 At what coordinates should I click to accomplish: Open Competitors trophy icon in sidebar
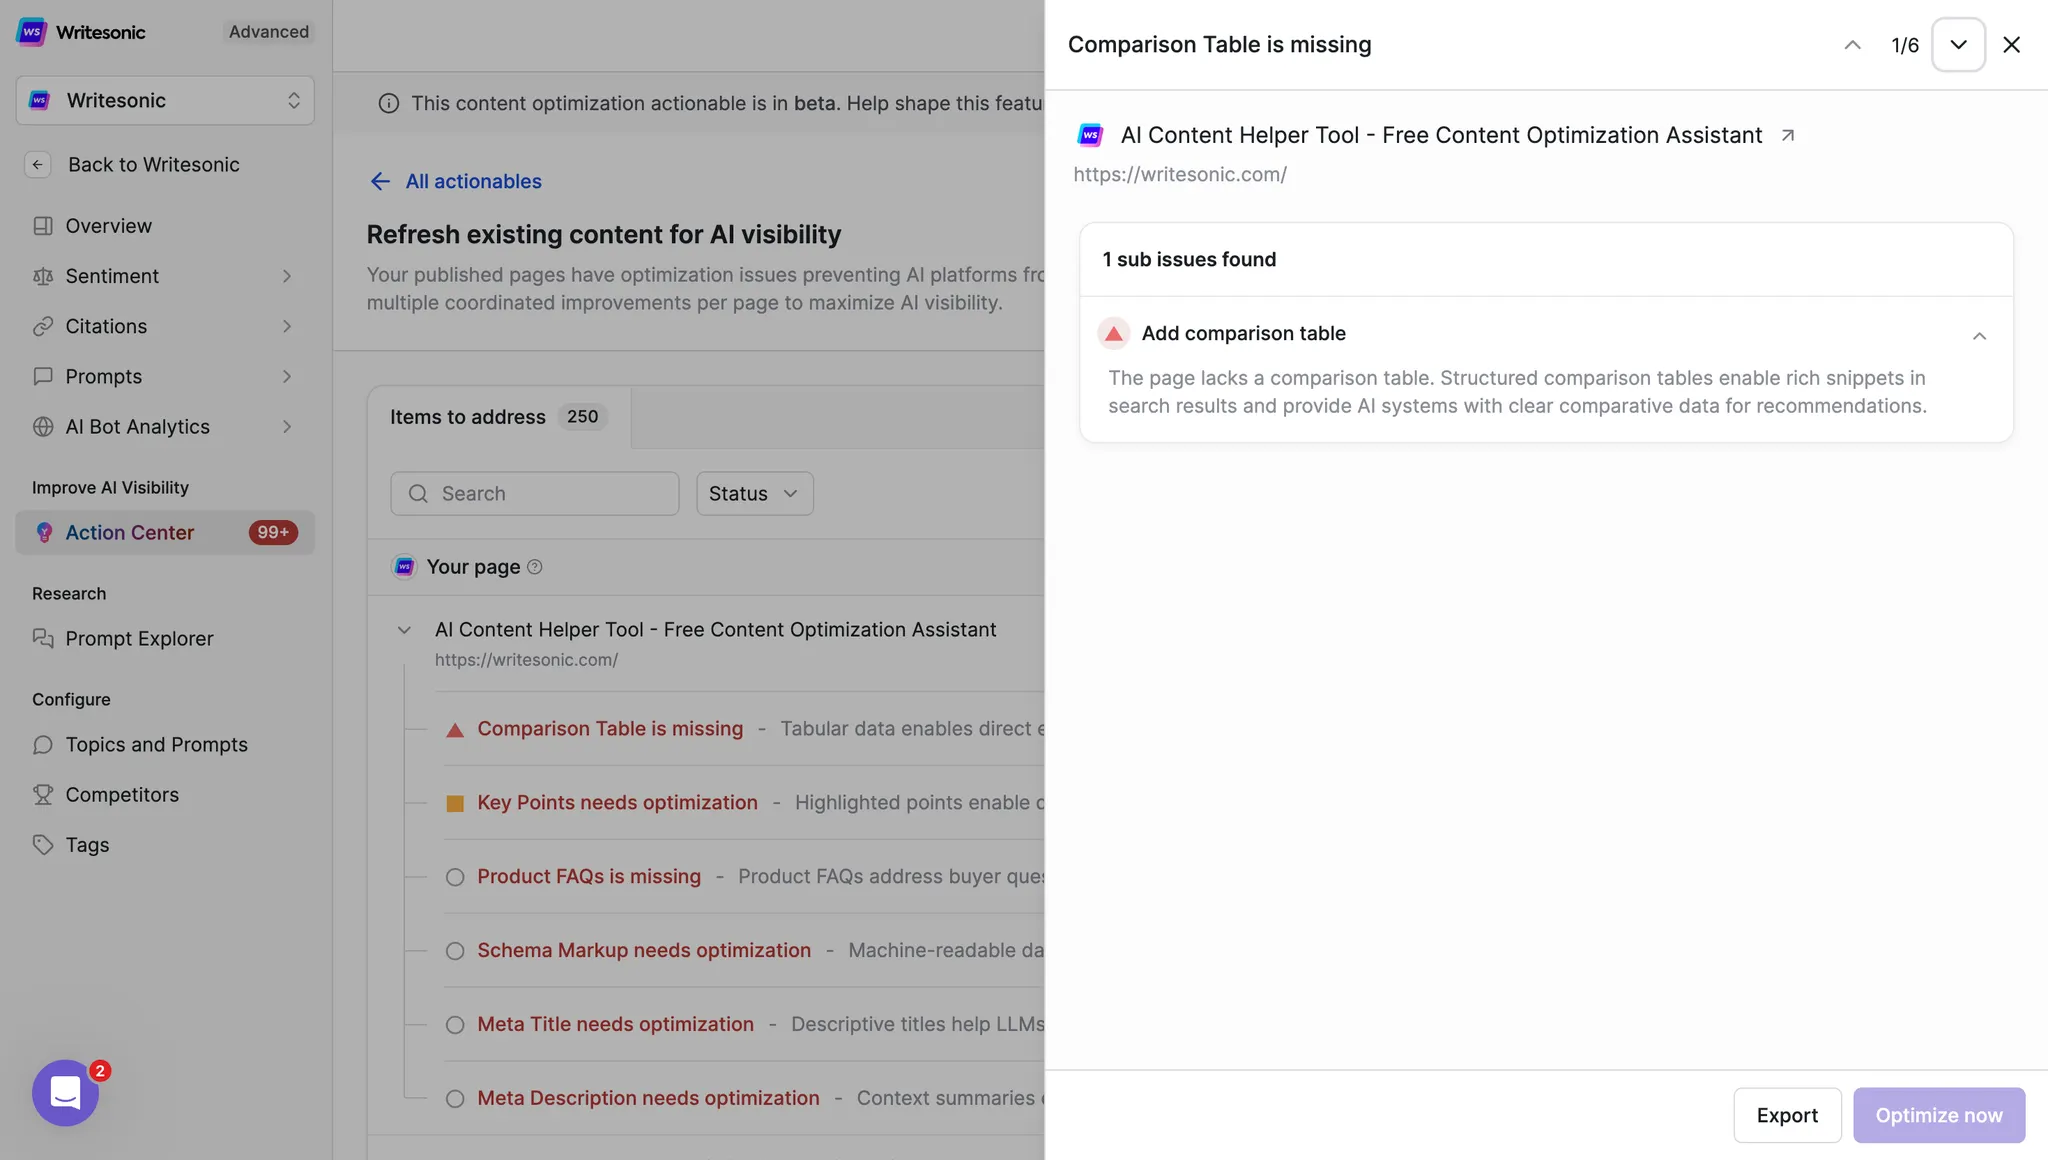(x=43, y=795)
